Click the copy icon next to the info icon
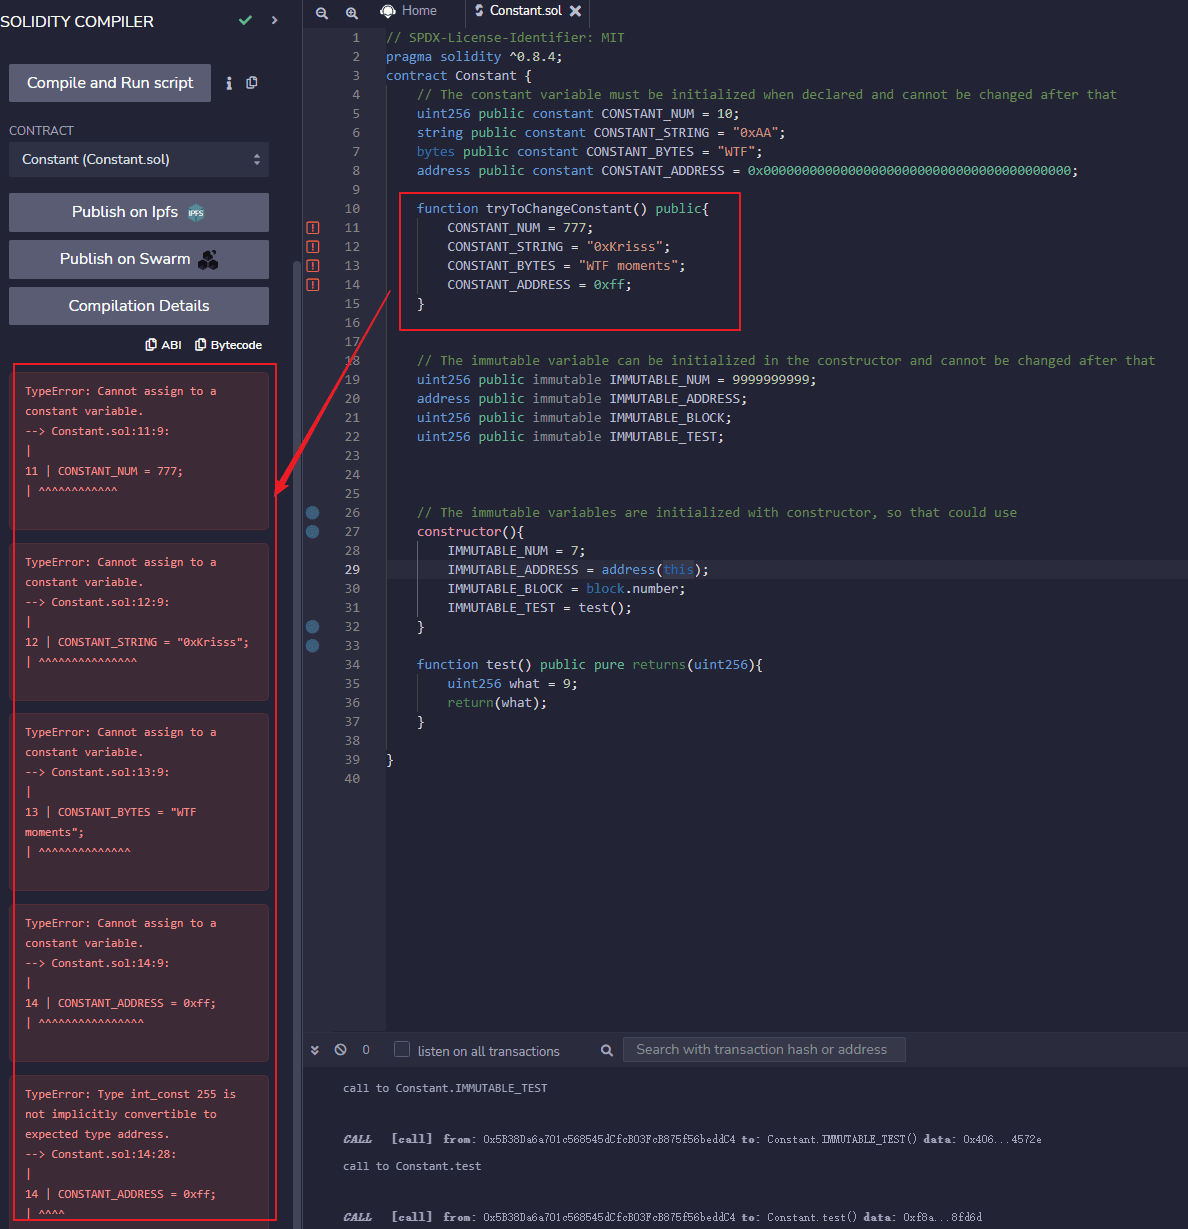The height and width of the screenshot is (1229, 1188). pyautogui.click(x=252, y=83)
